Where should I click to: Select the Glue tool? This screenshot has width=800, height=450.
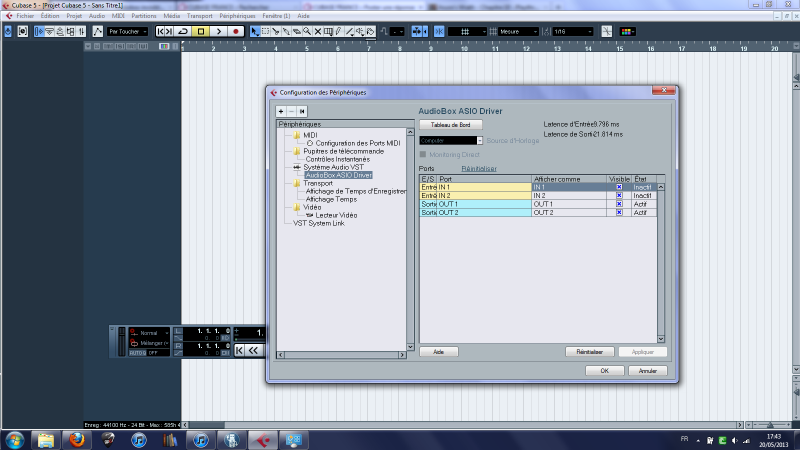(x=286, y=32)
